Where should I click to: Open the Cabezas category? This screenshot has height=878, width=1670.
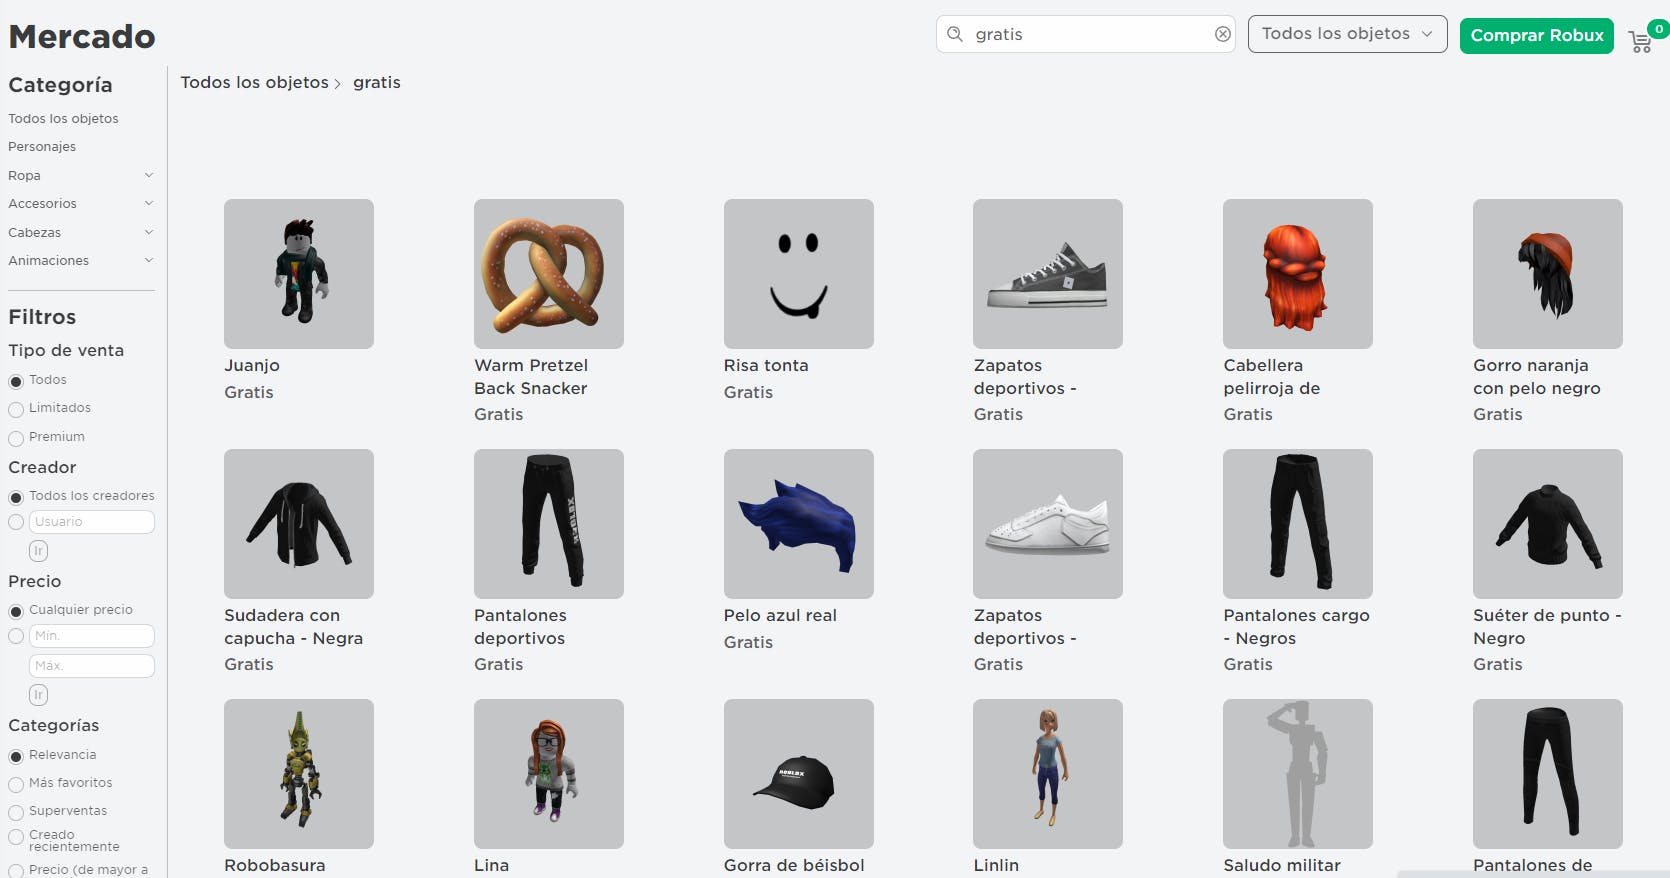[x=35, y=232]
